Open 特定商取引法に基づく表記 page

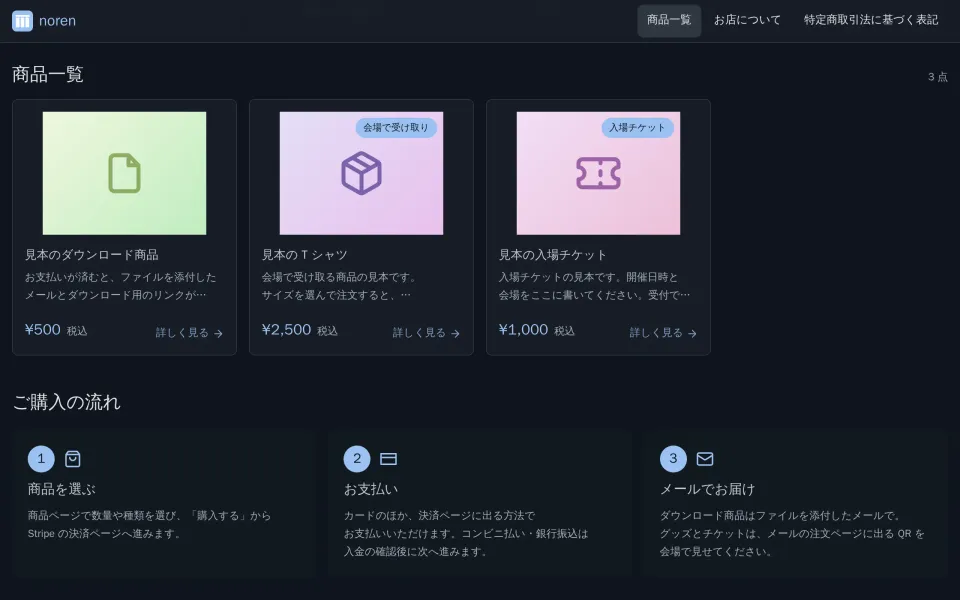[x=871, y=20]
